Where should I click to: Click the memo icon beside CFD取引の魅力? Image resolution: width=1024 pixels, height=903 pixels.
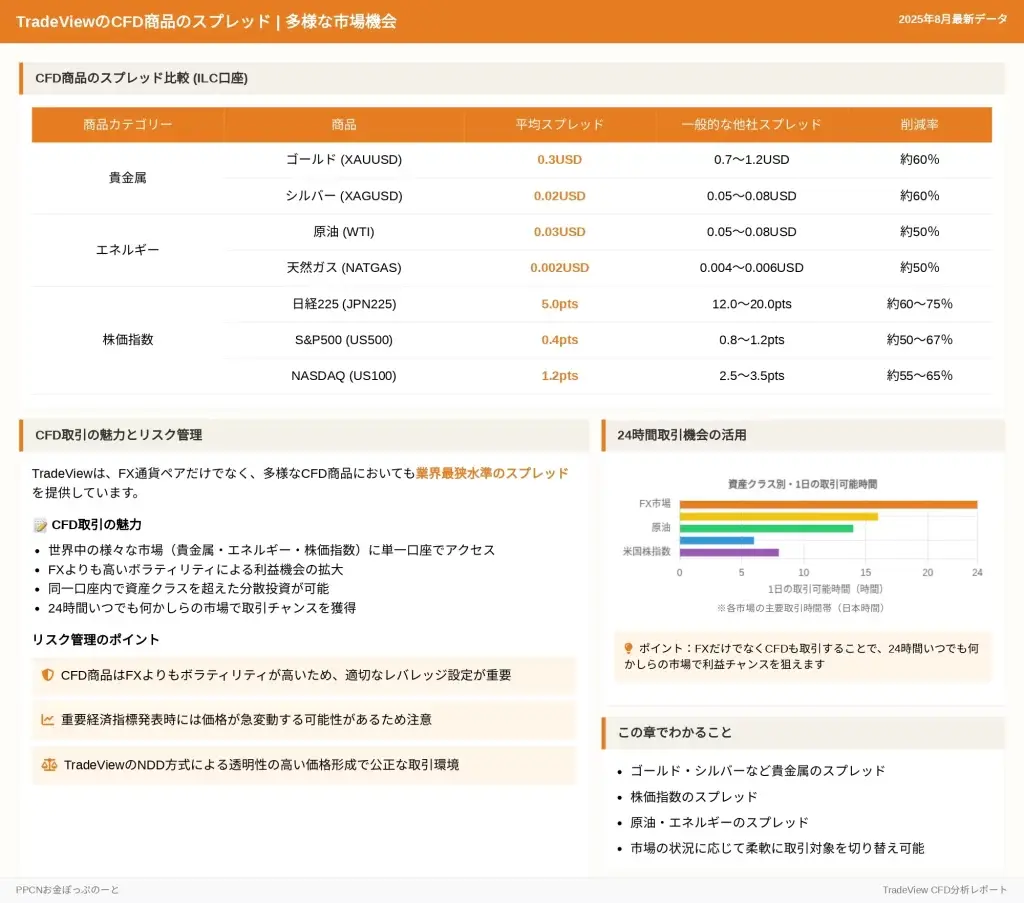tap(40, 525)
